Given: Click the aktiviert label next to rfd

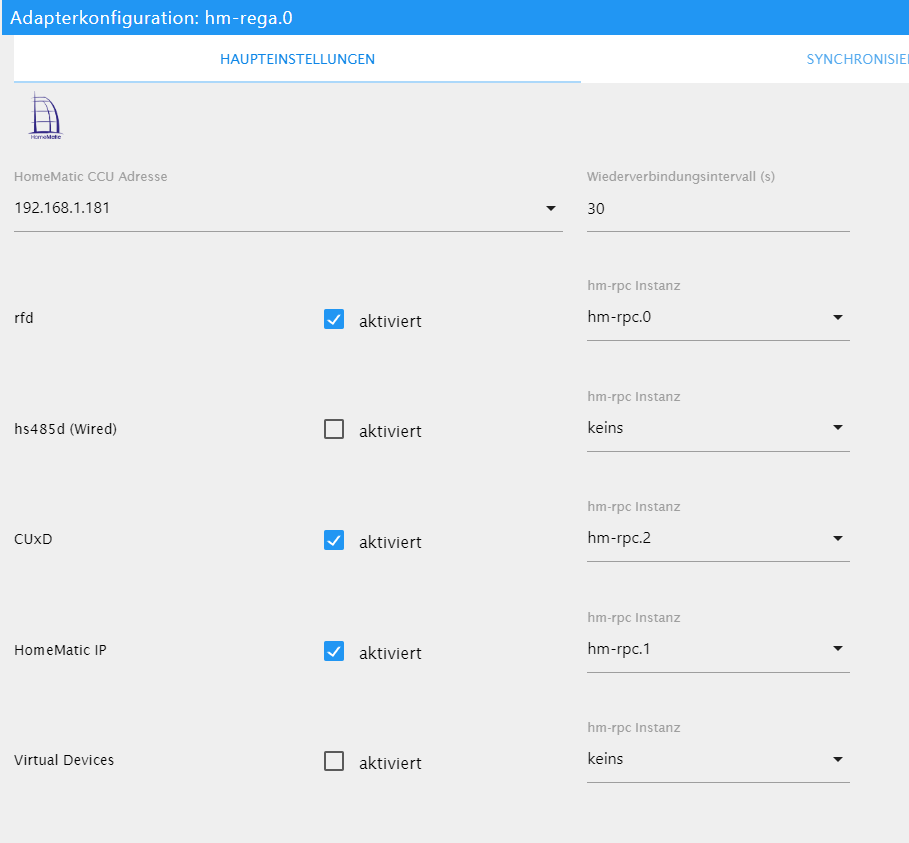Looking at the screenshot, I should [390, 321].
